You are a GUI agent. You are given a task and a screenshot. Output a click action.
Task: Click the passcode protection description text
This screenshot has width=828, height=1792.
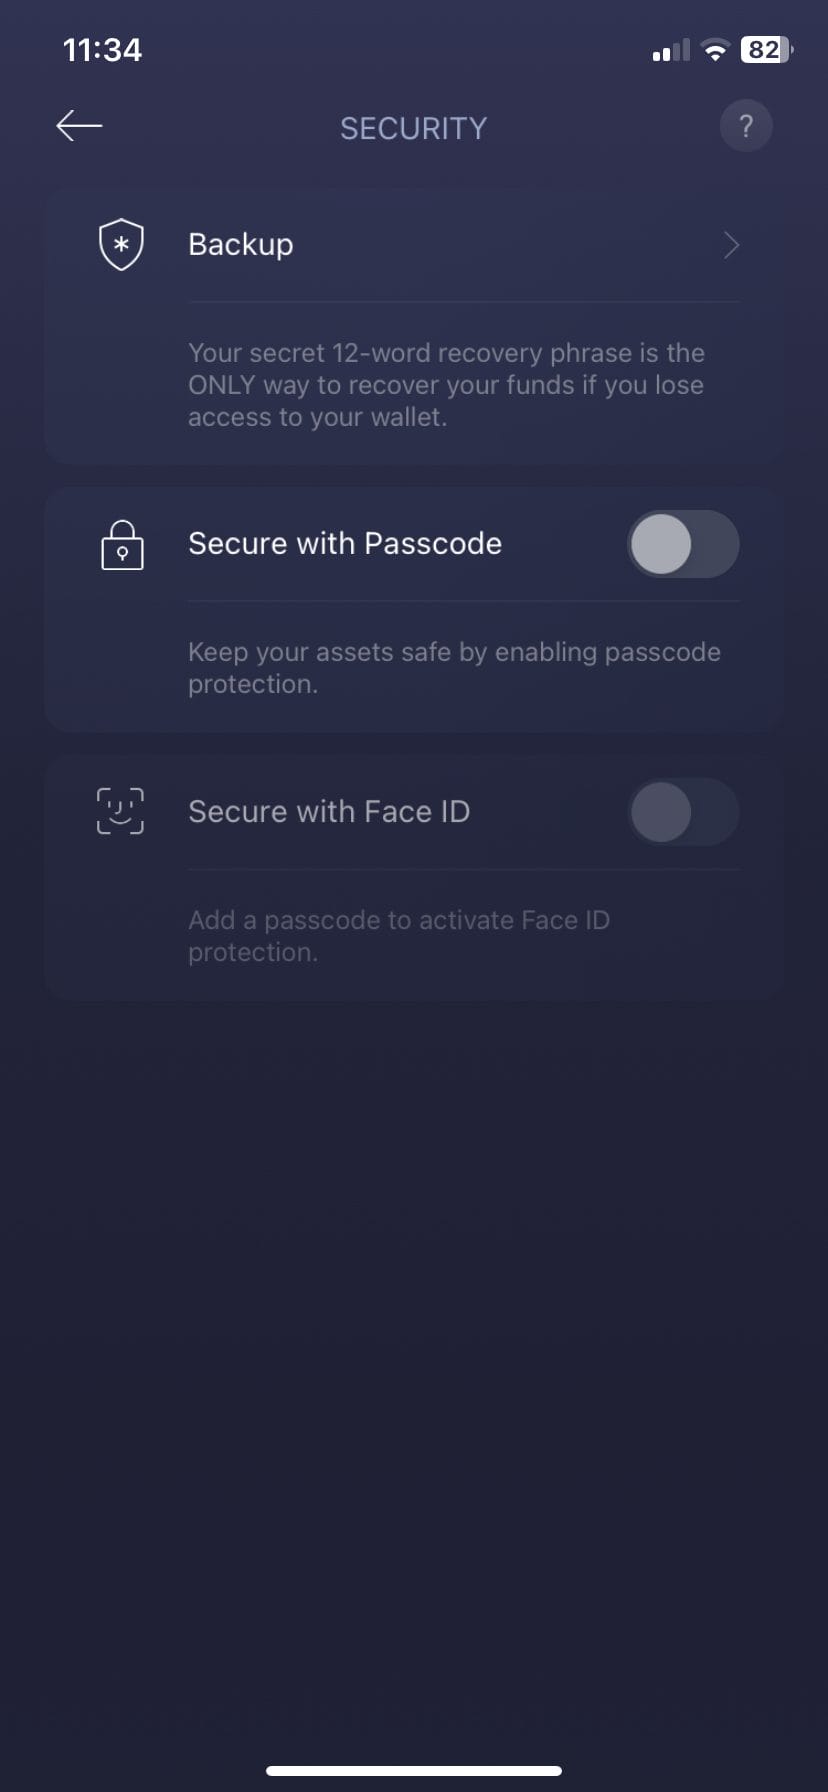(454, 668)
